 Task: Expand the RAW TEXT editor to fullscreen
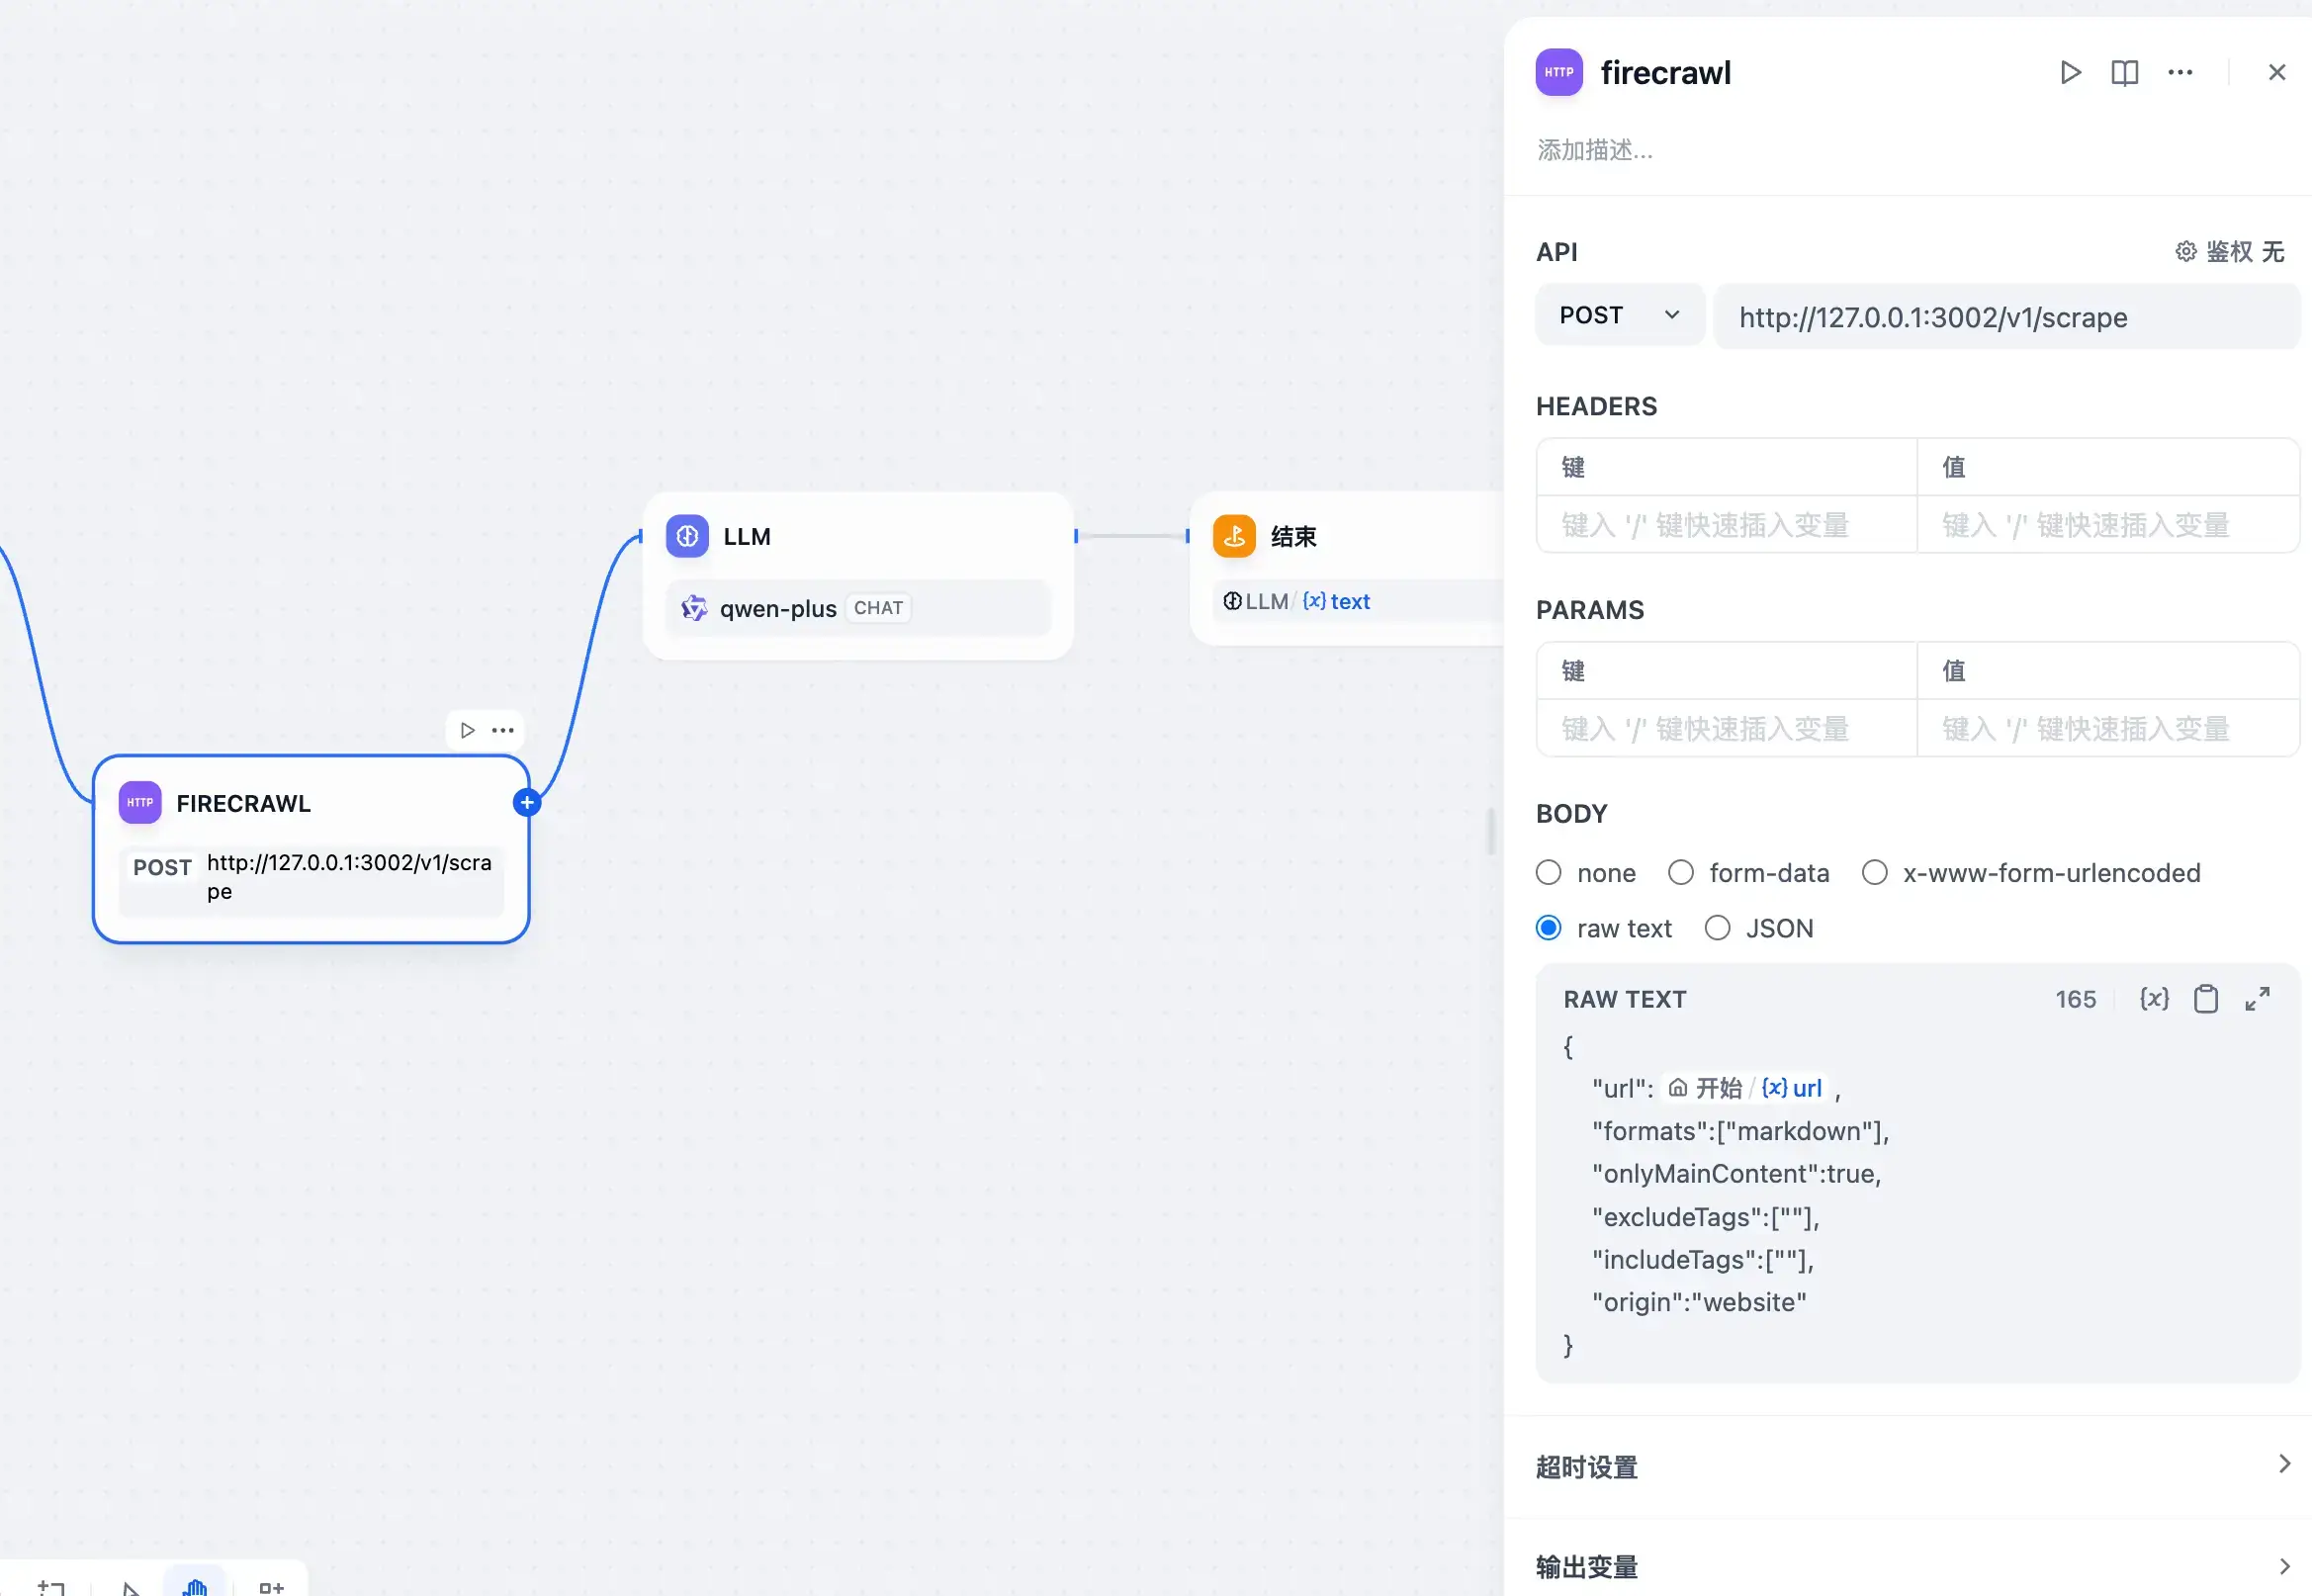pos(2257,999)
